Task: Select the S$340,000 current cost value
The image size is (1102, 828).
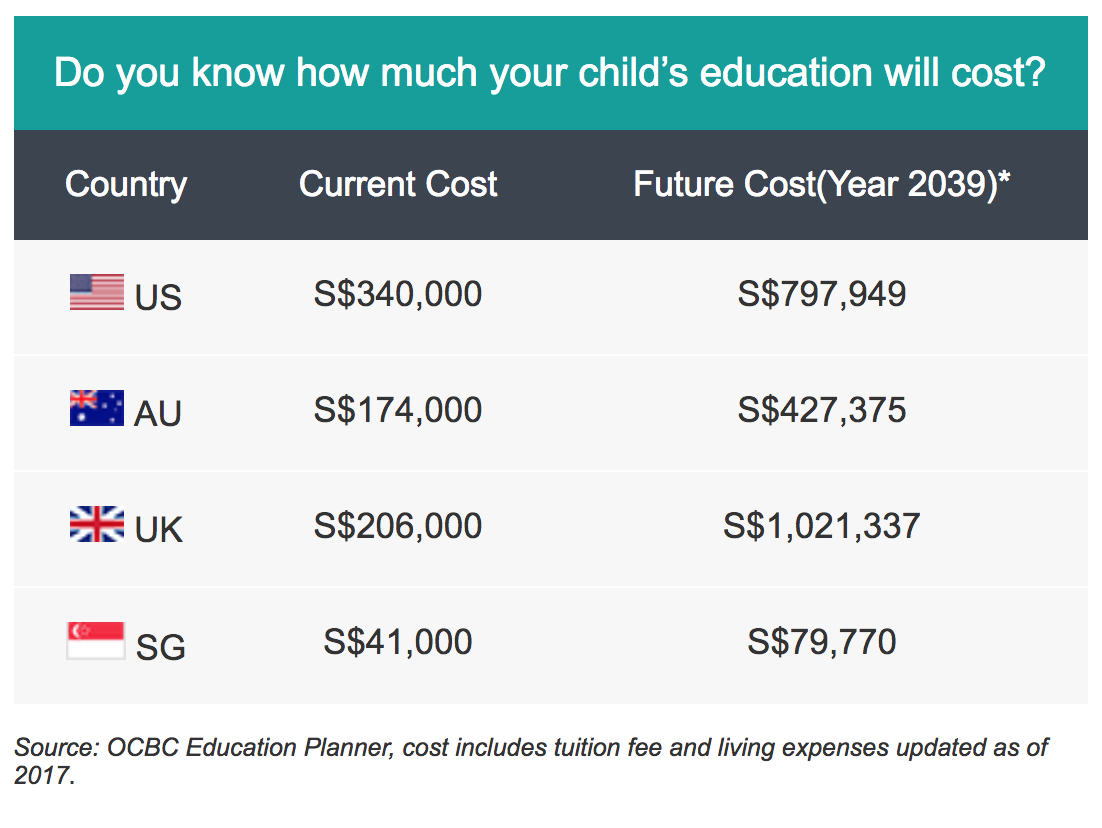Action: click(x=398, y=294)
